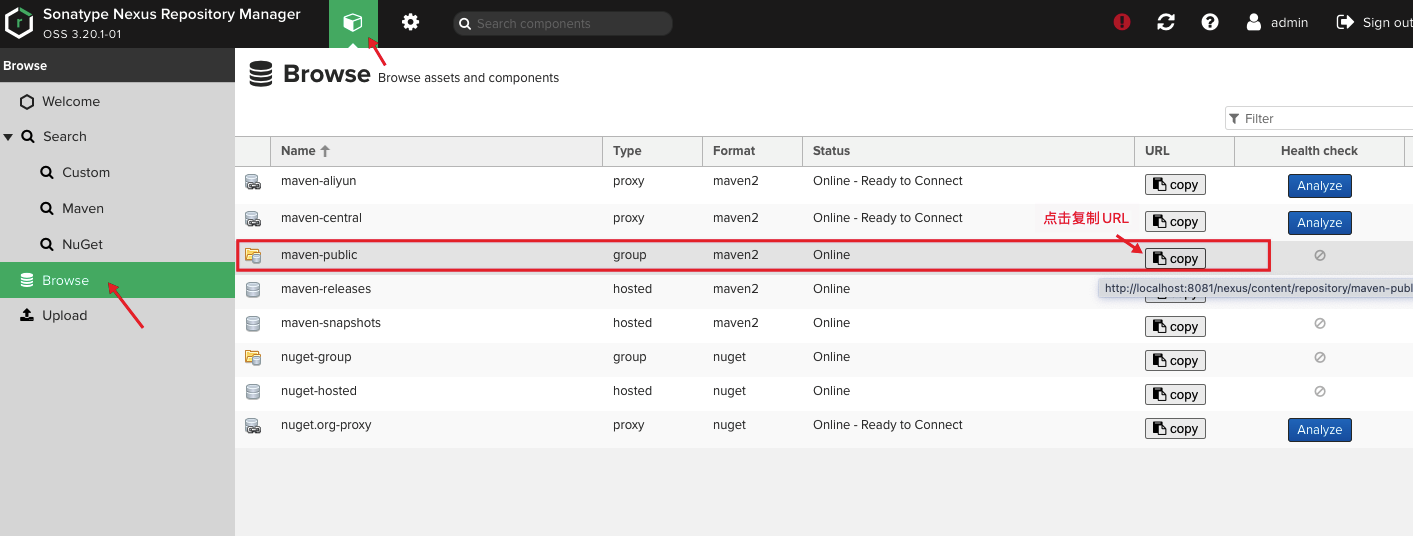Screen dimensions: 1413x536
Task: Open the nuget-group repository name
Action: 316,357
